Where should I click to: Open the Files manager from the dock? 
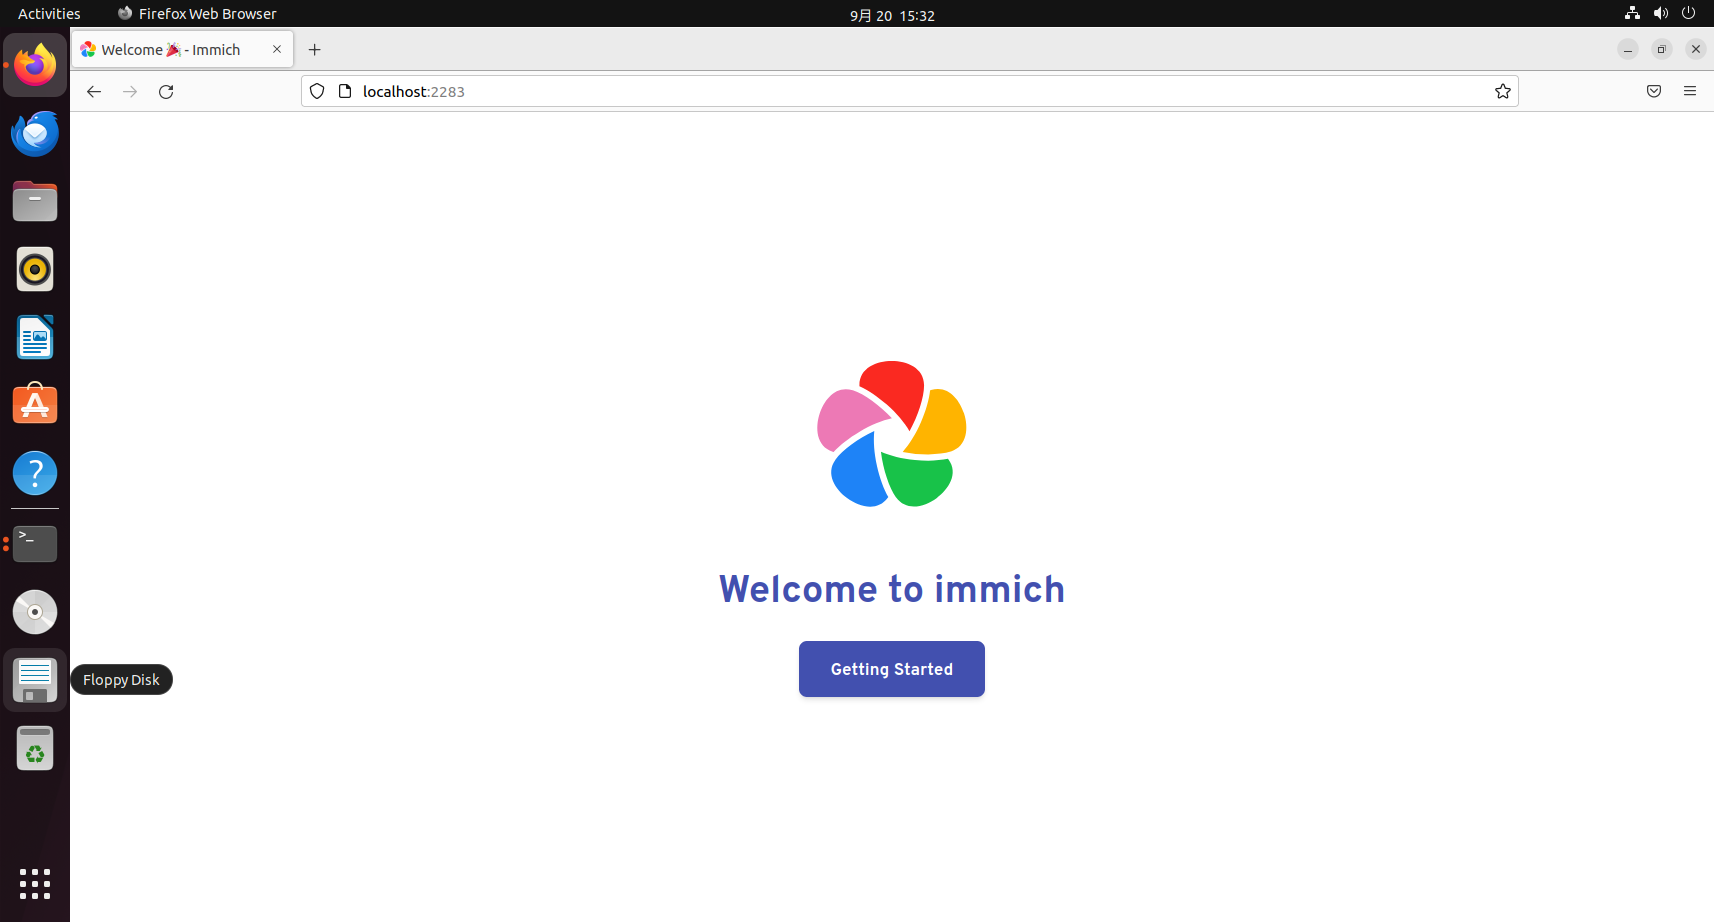[35, 201]
